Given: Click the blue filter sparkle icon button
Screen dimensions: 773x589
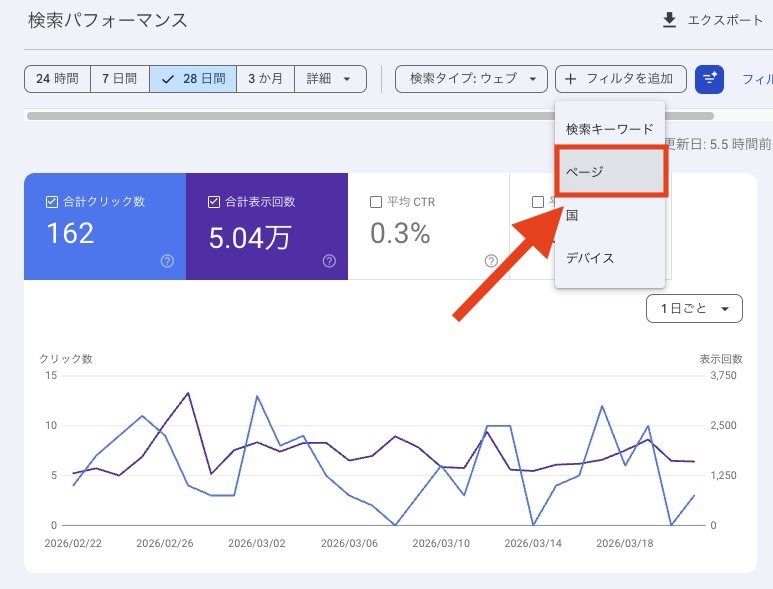Looking at the screenshot, I should tap(709, 79).
